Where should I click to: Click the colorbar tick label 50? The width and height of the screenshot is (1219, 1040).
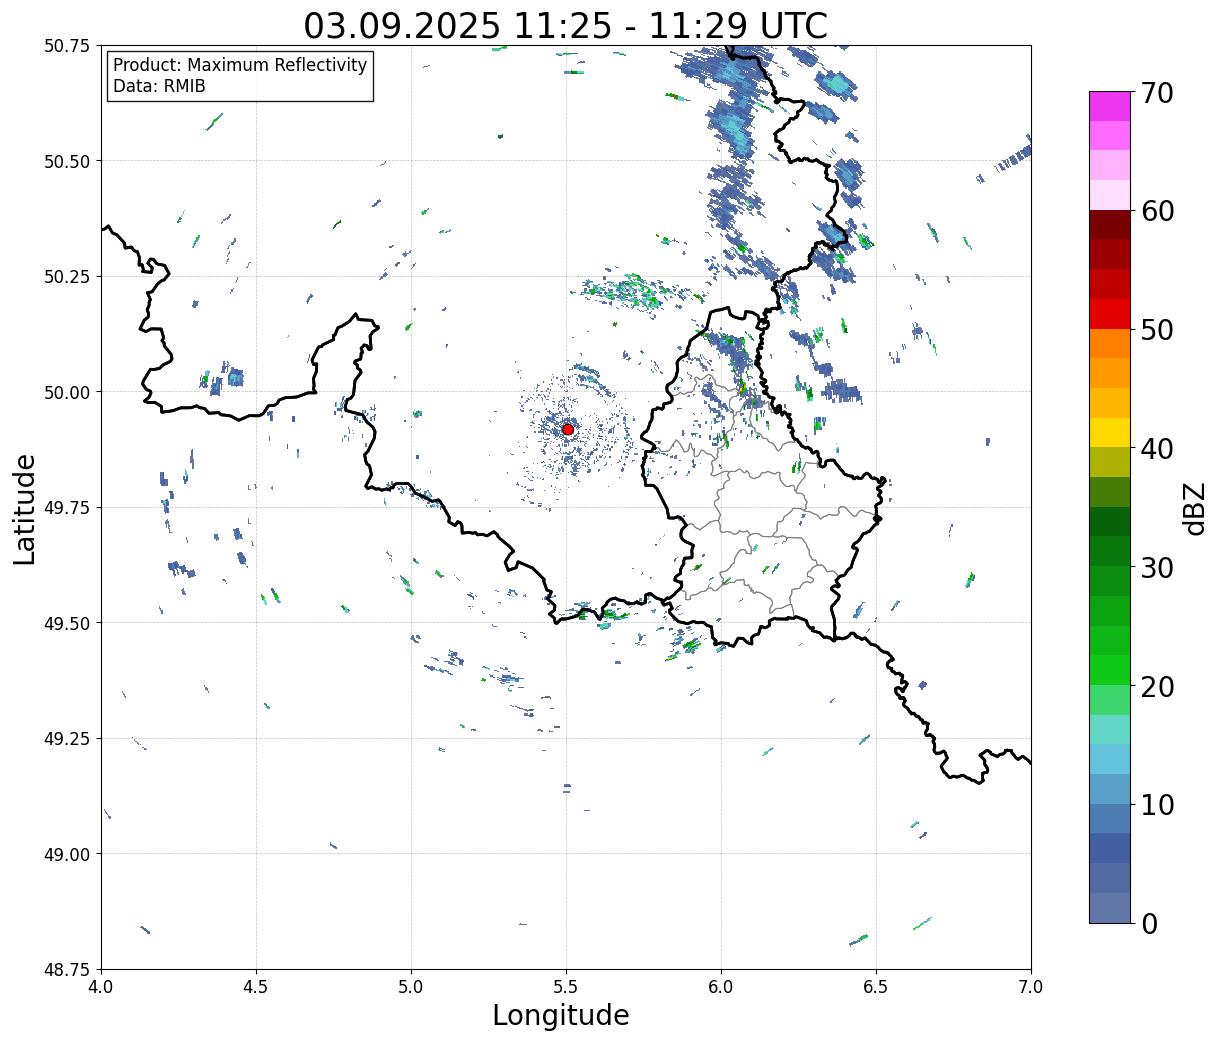coord(1156,330)
